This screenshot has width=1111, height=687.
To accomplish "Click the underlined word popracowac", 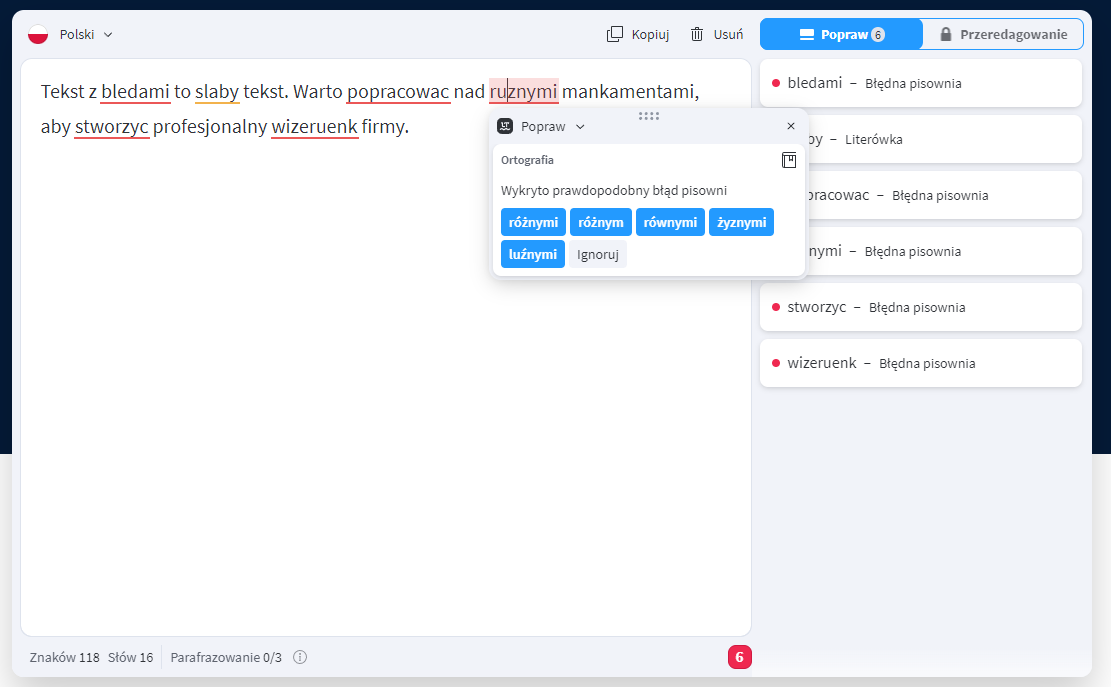I will click(398, 91).
